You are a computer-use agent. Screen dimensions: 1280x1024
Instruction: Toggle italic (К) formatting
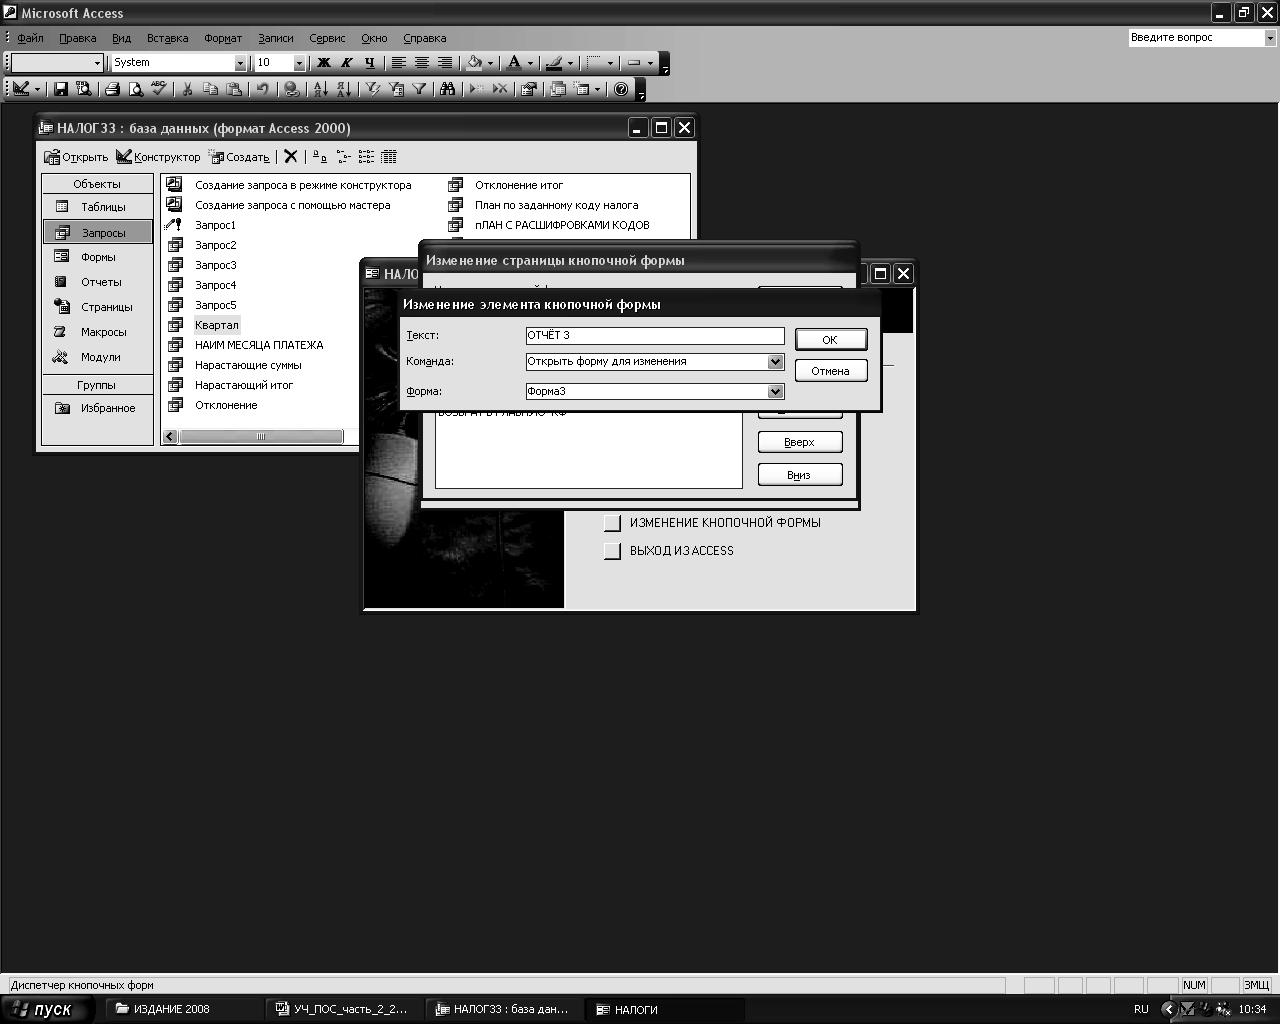click(346, 63)
